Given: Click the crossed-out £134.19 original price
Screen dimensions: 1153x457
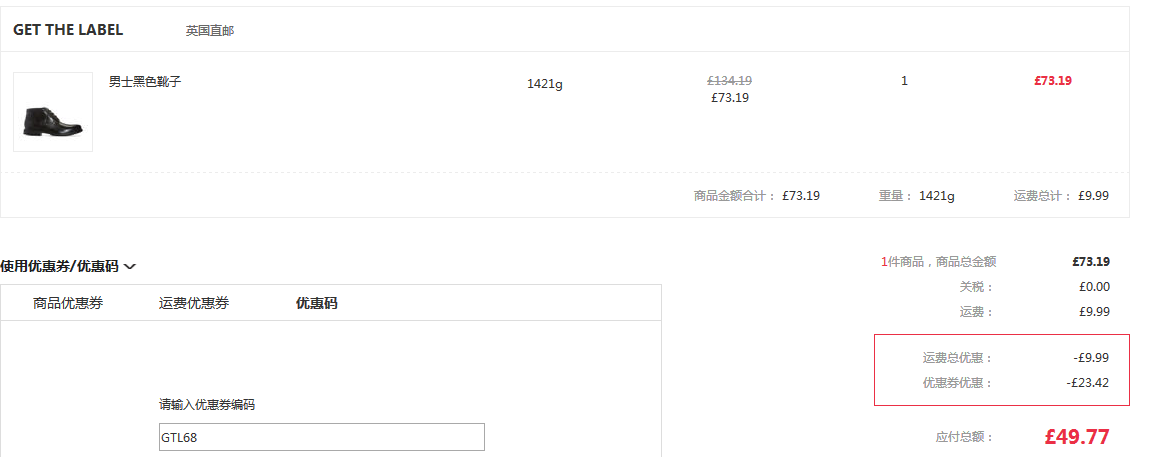Looking at the screenshot, I should tap(729, 81).
